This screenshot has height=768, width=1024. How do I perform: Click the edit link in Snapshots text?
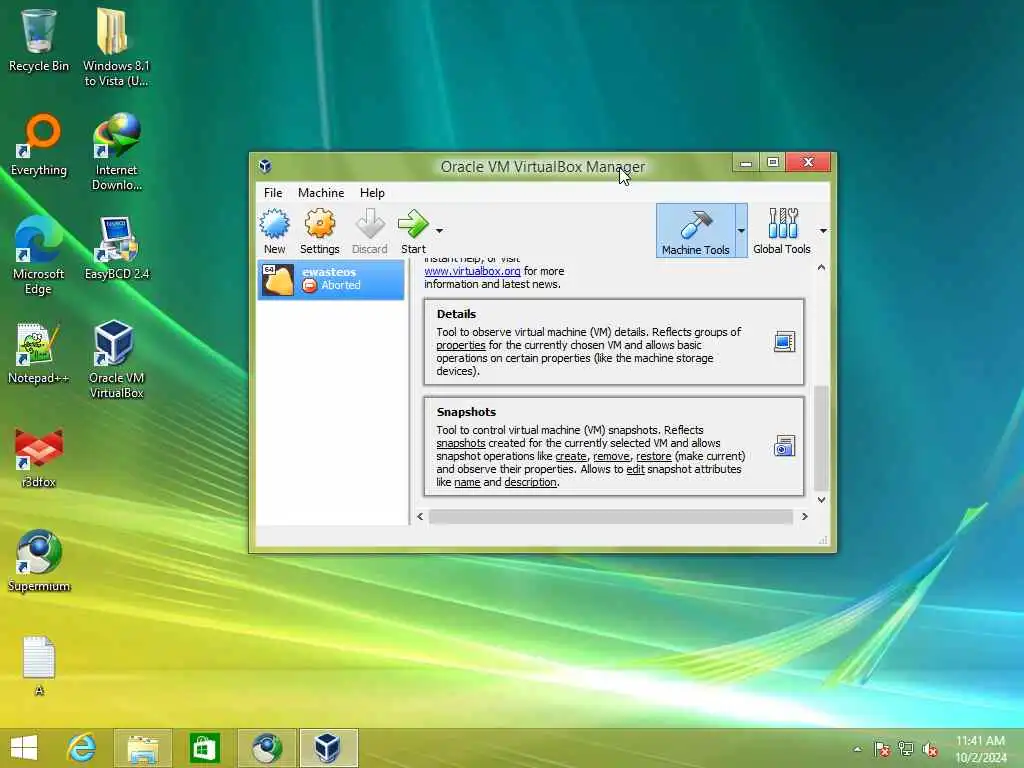click(x=635, y=470)
